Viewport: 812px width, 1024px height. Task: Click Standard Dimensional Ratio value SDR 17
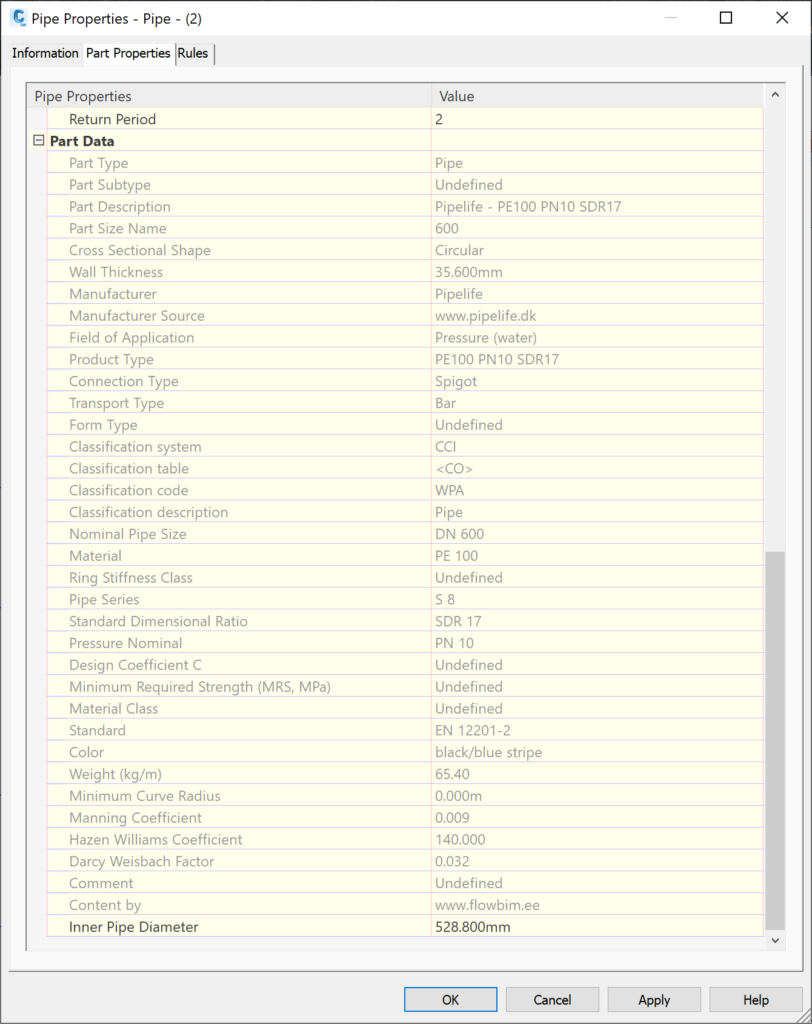point(458,621)
